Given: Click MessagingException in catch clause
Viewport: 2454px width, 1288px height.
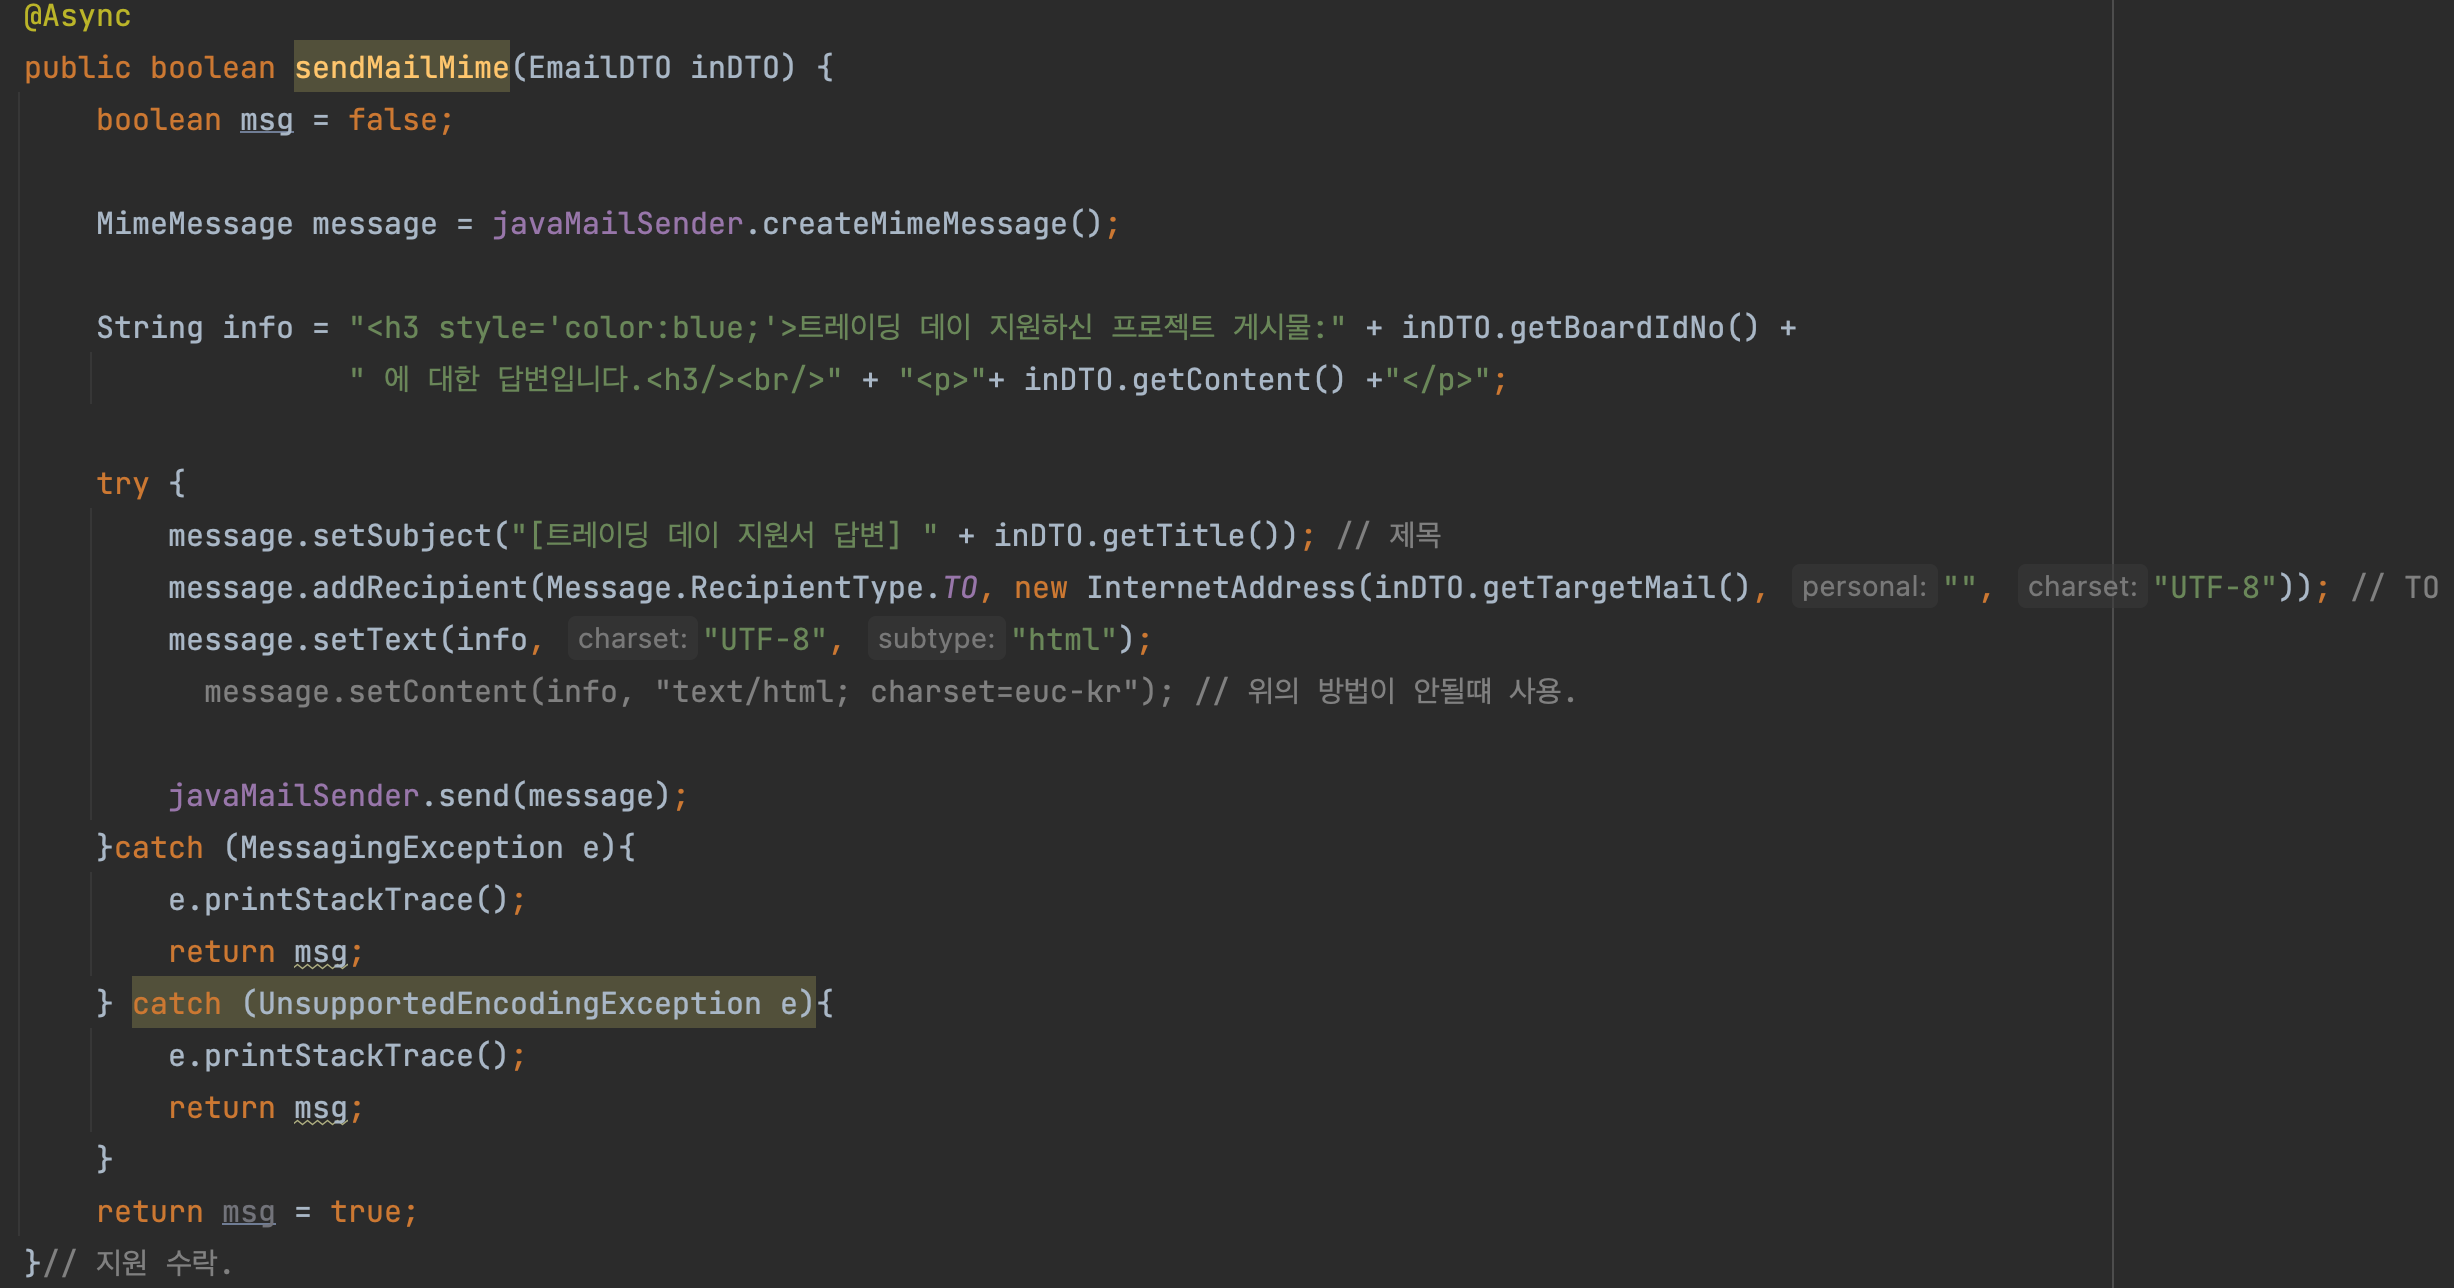Looking at the screenshot, I should [401, 847].
